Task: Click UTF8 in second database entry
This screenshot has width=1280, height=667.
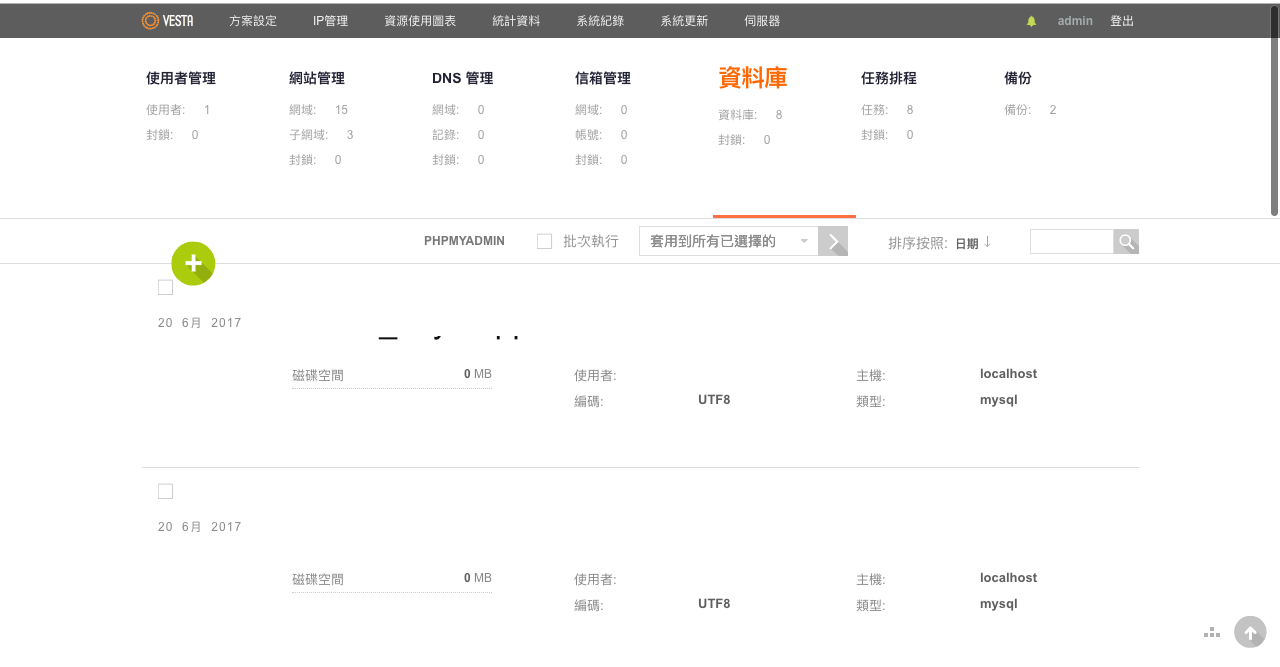Action: coord(714,604)
